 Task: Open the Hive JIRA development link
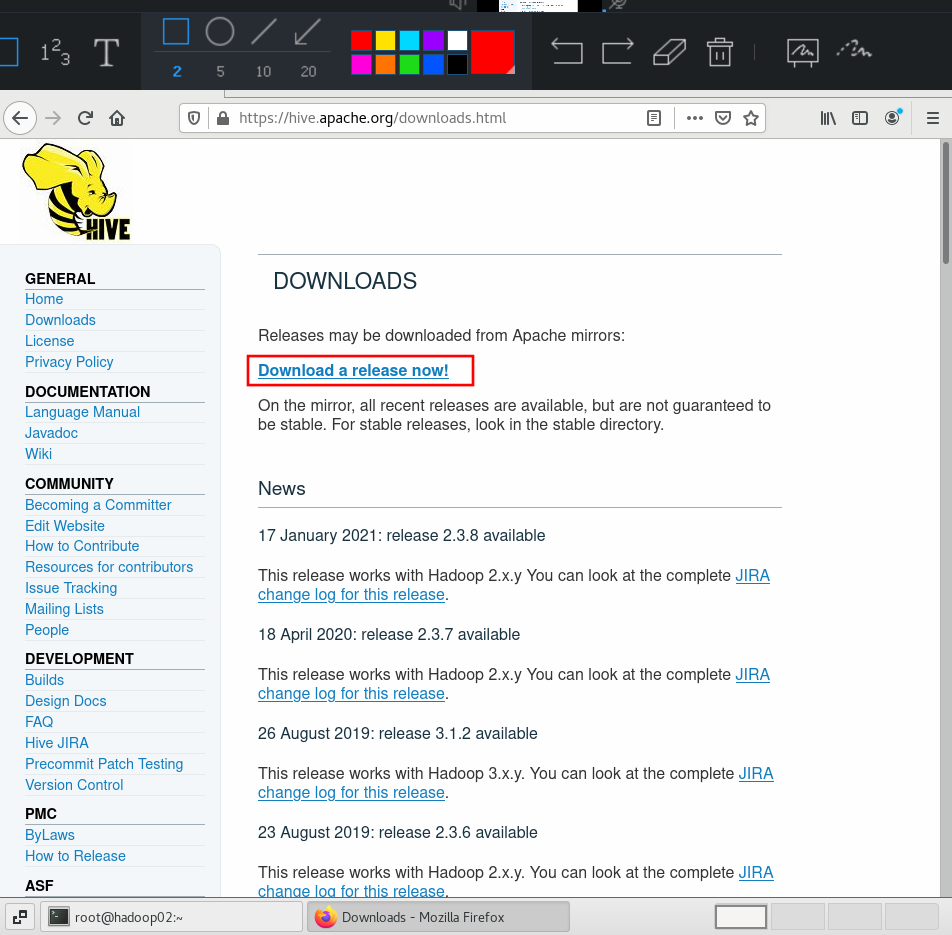point(57,743)
